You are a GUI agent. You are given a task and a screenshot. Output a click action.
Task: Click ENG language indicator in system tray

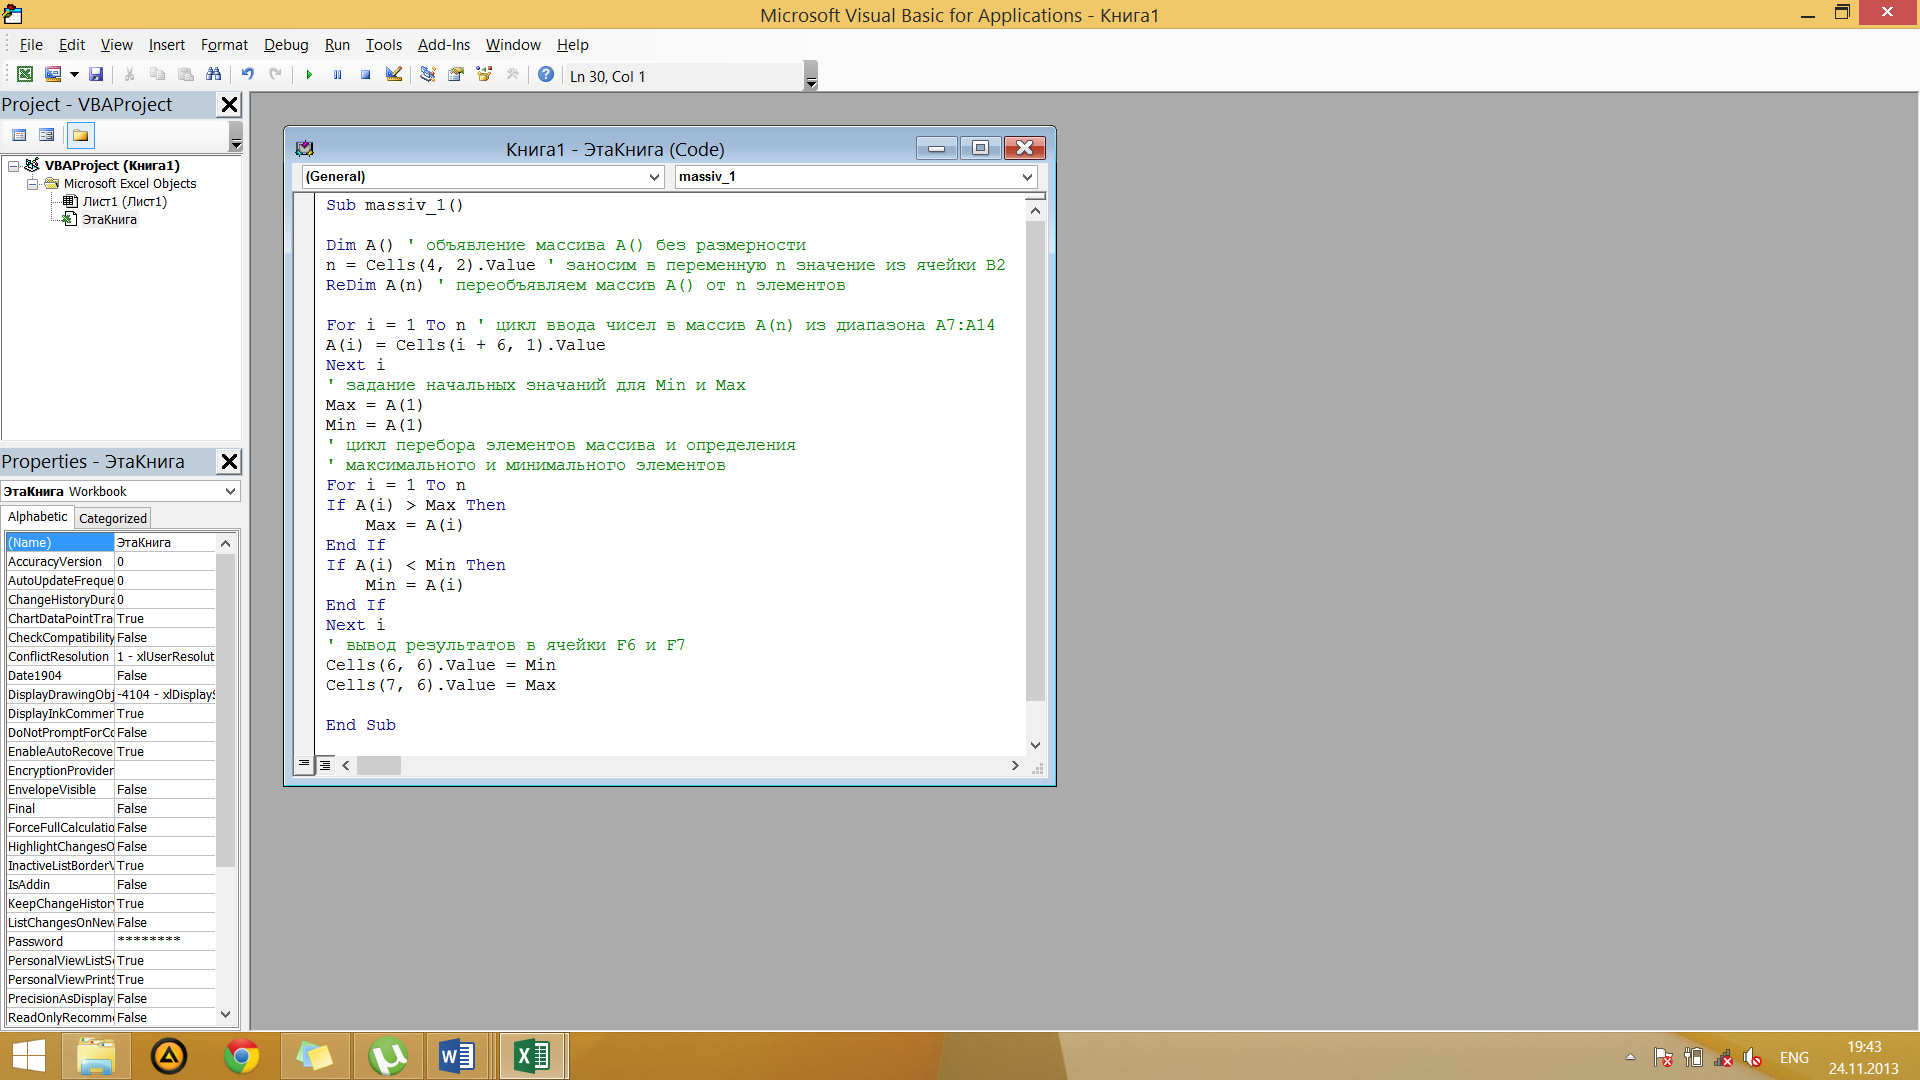1794,1057
